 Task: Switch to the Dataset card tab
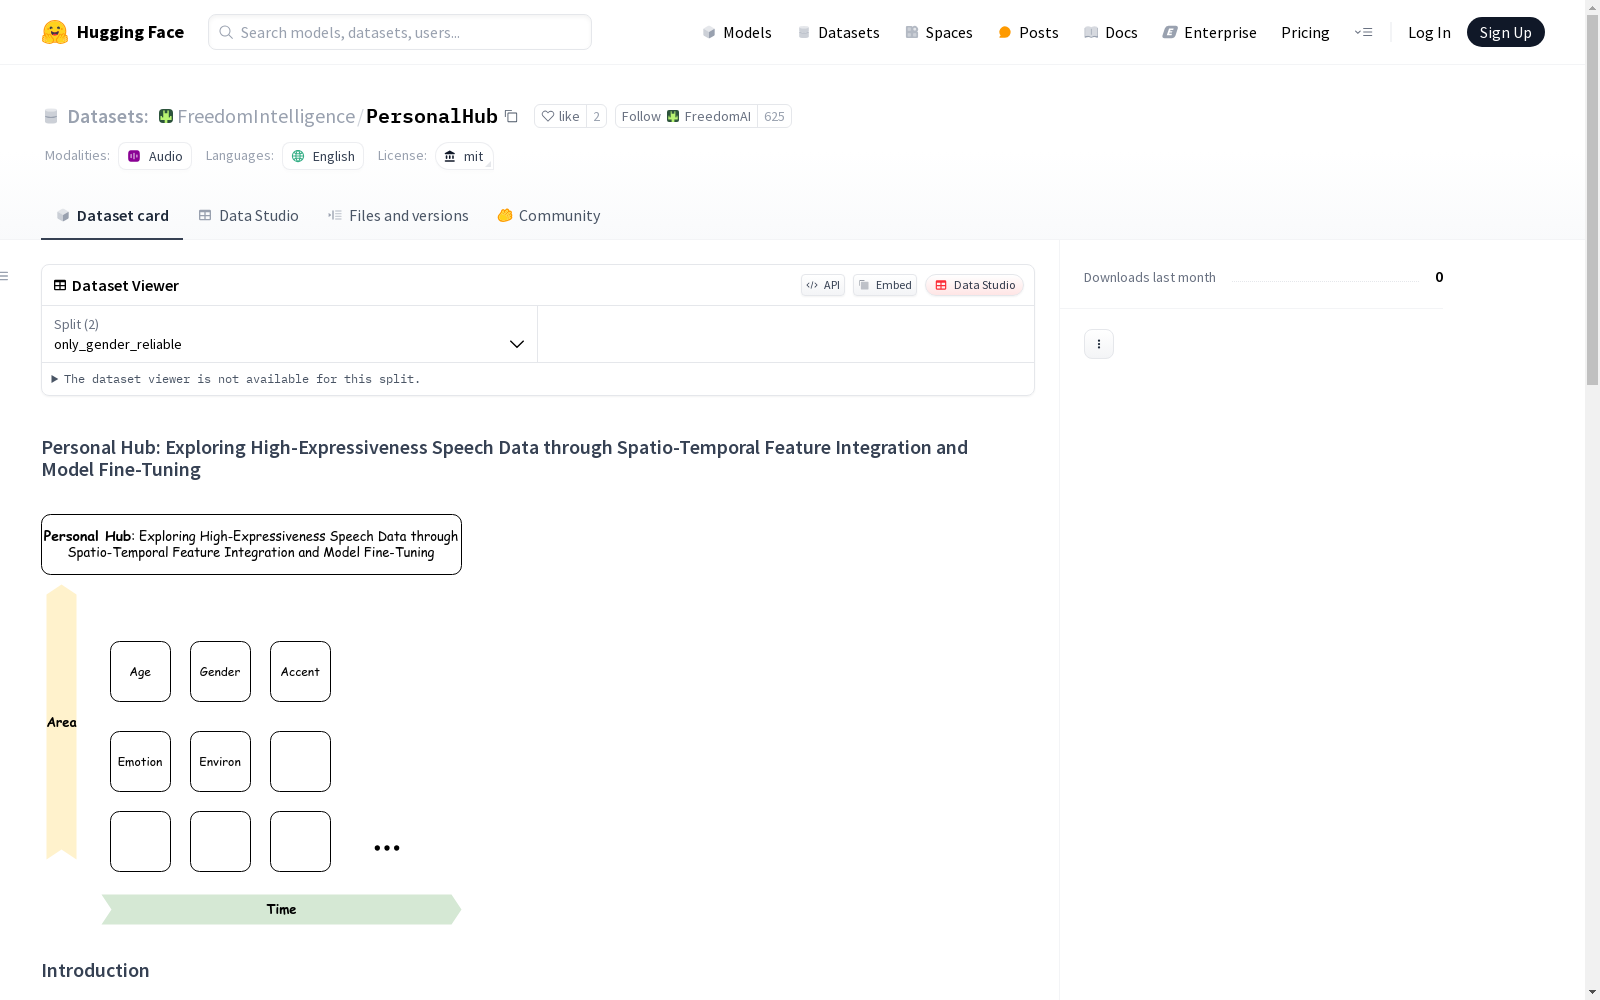point(112,216)
